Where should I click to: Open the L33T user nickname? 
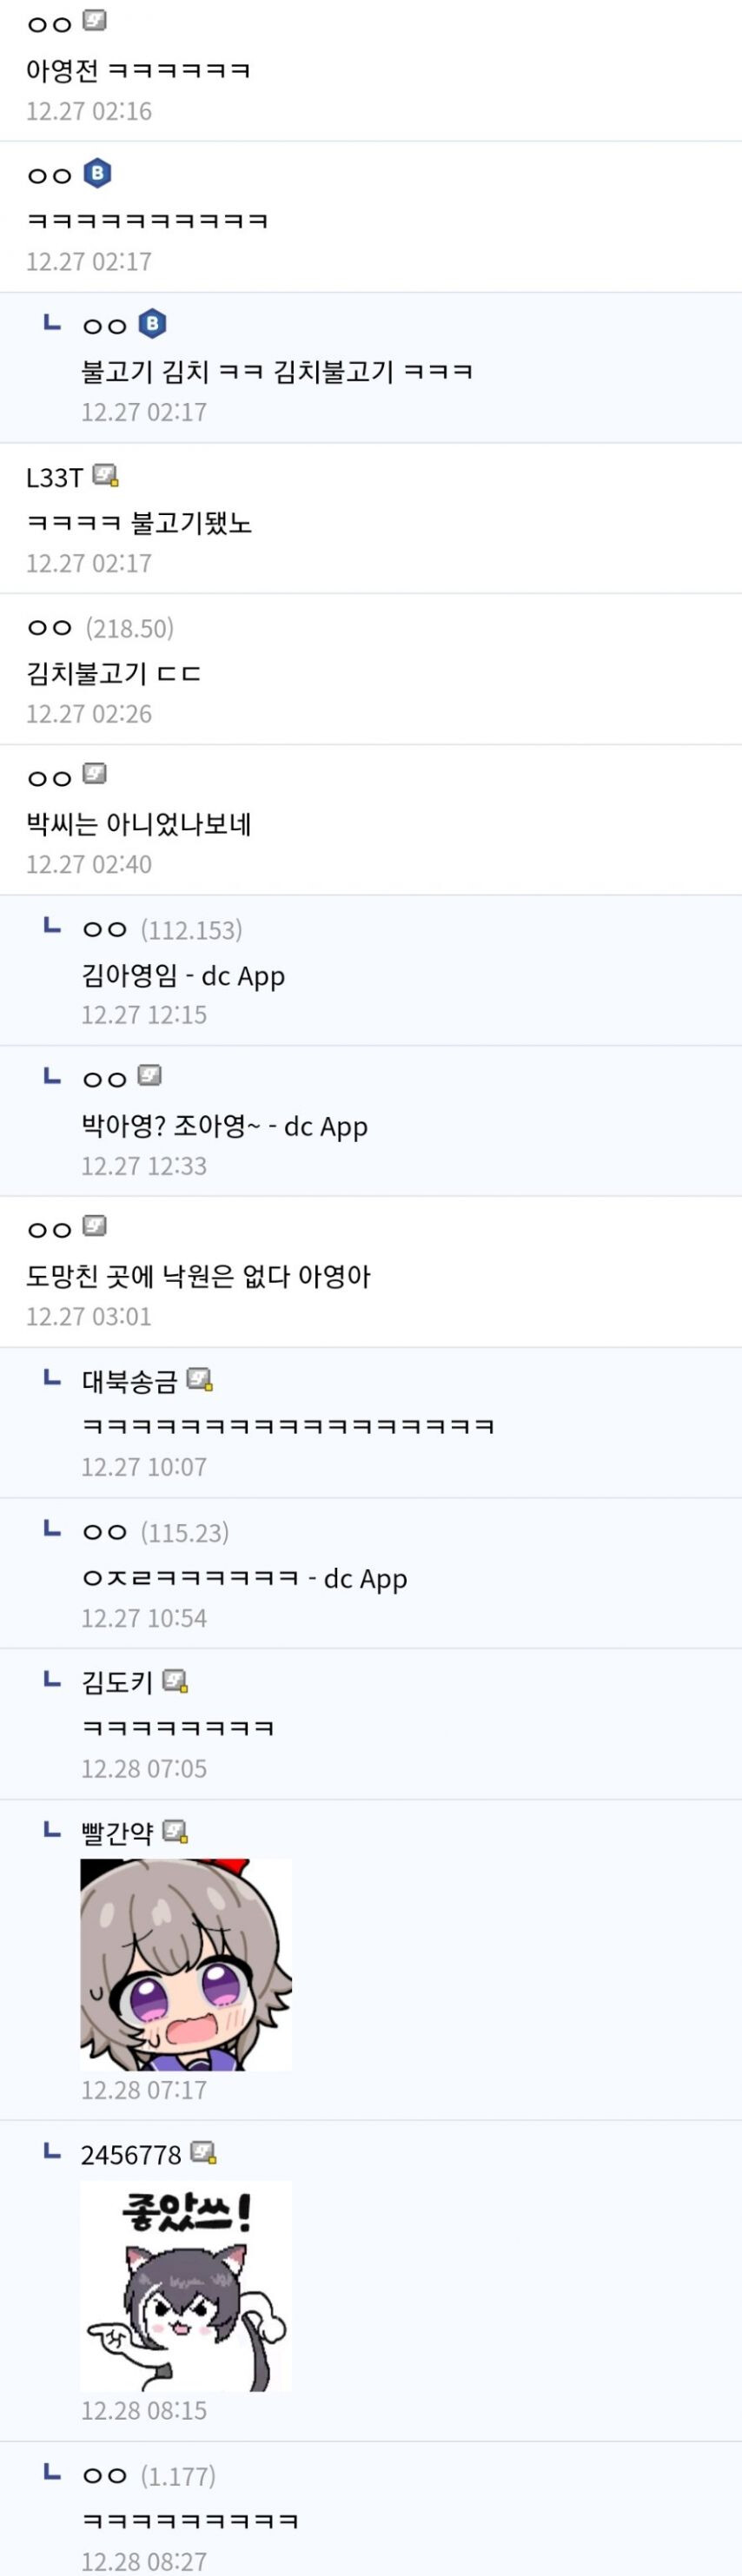(54, 478)
